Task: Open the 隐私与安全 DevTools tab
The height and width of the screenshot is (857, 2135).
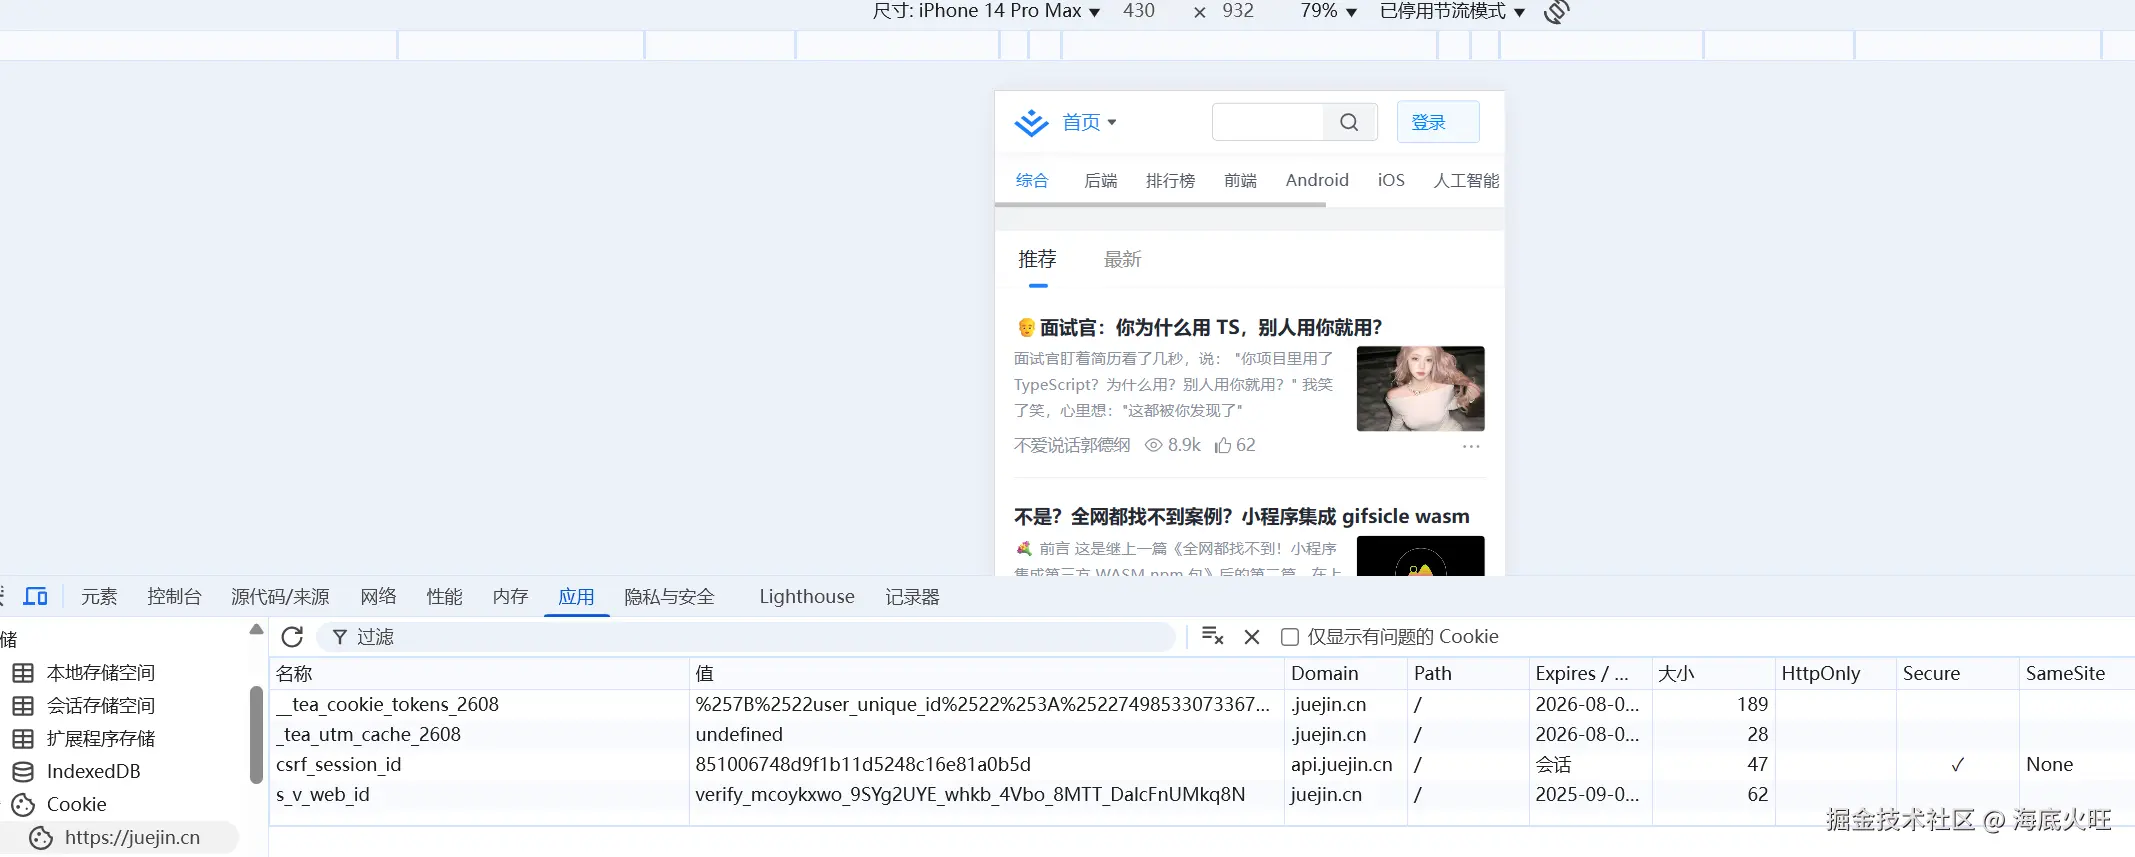Action: pos(669,597)
